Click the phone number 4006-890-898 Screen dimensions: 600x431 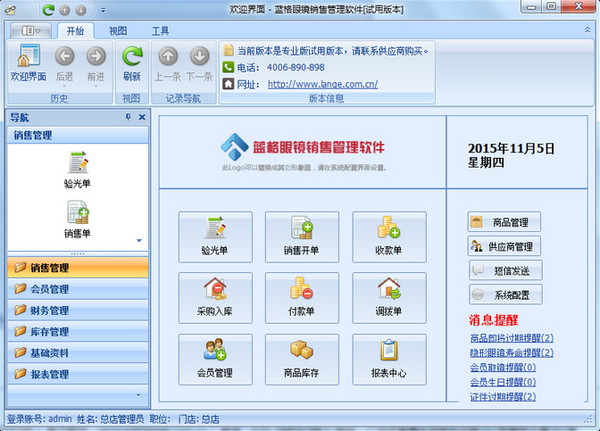296,67
